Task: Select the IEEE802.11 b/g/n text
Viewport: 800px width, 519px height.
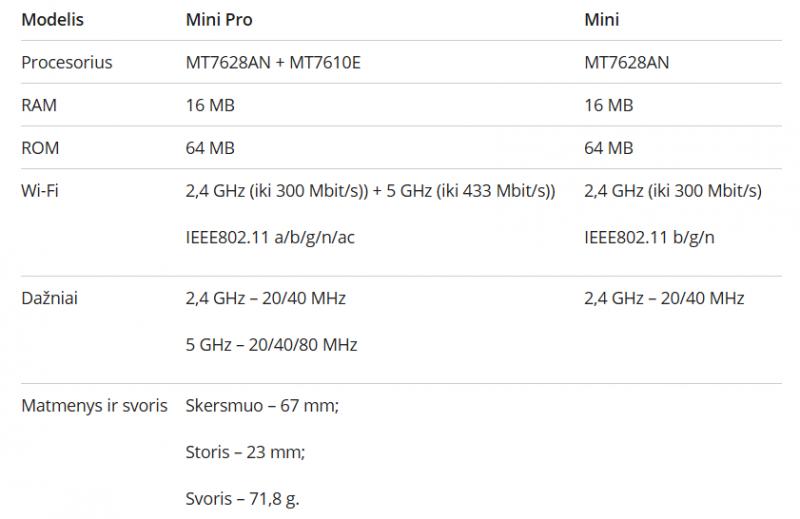Action: pyautogui.click(x=649, y=237)
